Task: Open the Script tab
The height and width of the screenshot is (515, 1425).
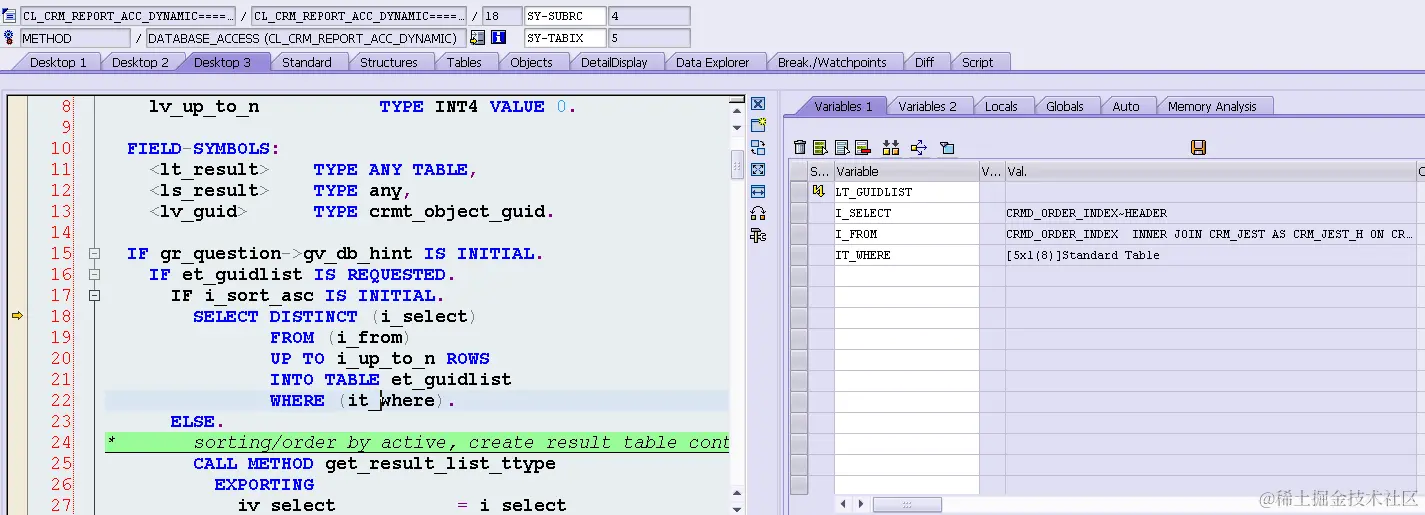Action: click(977, 62)
